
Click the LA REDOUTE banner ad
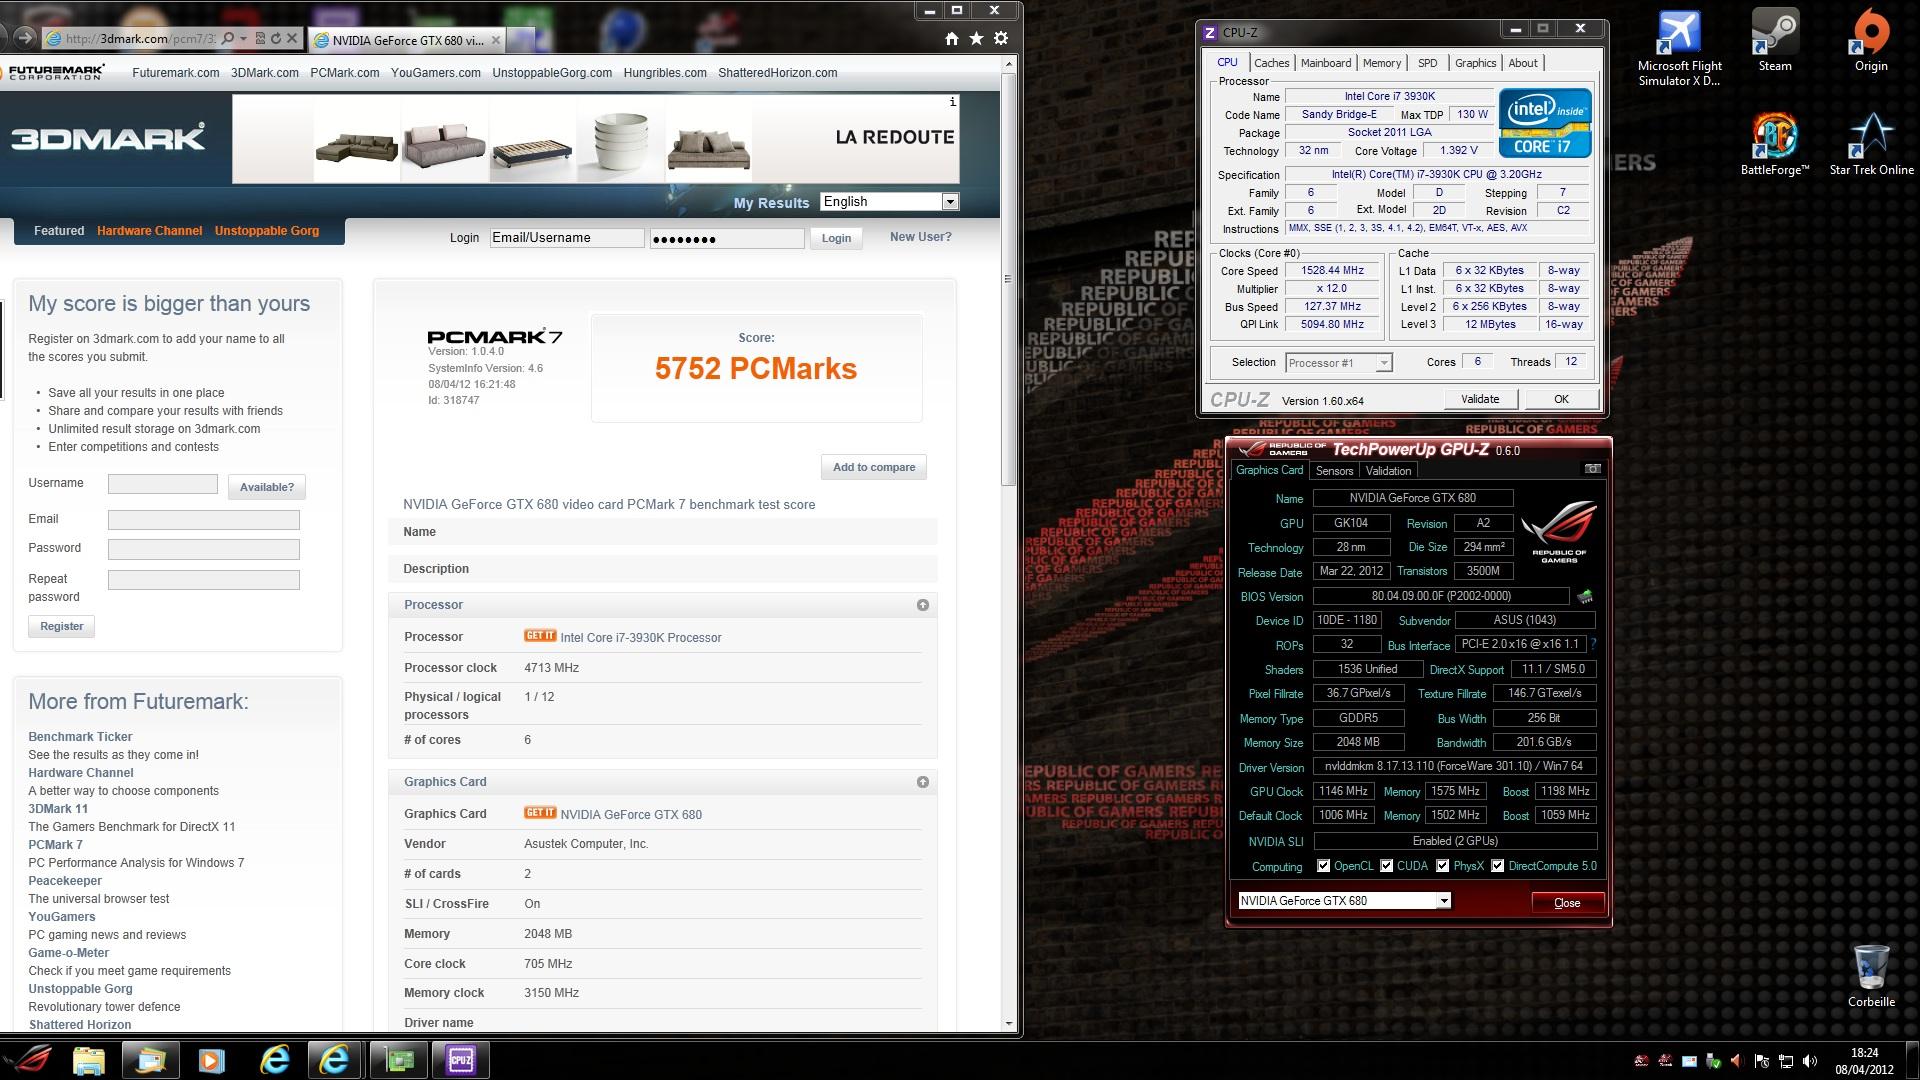click(x=595, y=138)
